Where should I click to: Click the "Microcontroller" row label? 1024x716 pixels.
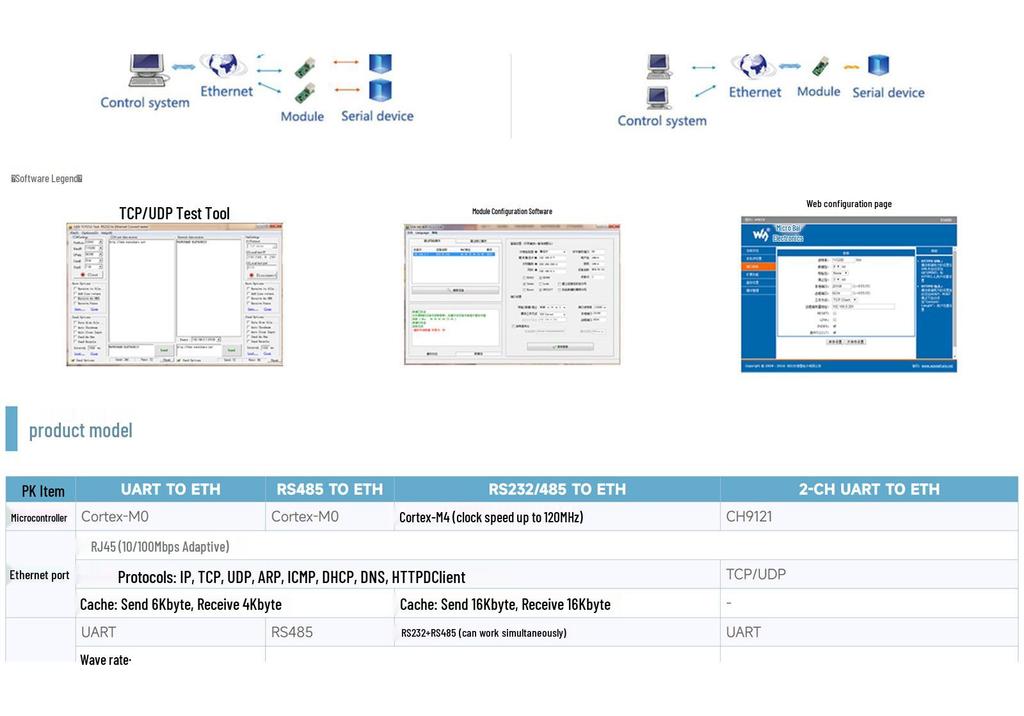click(x=39, y=518)
